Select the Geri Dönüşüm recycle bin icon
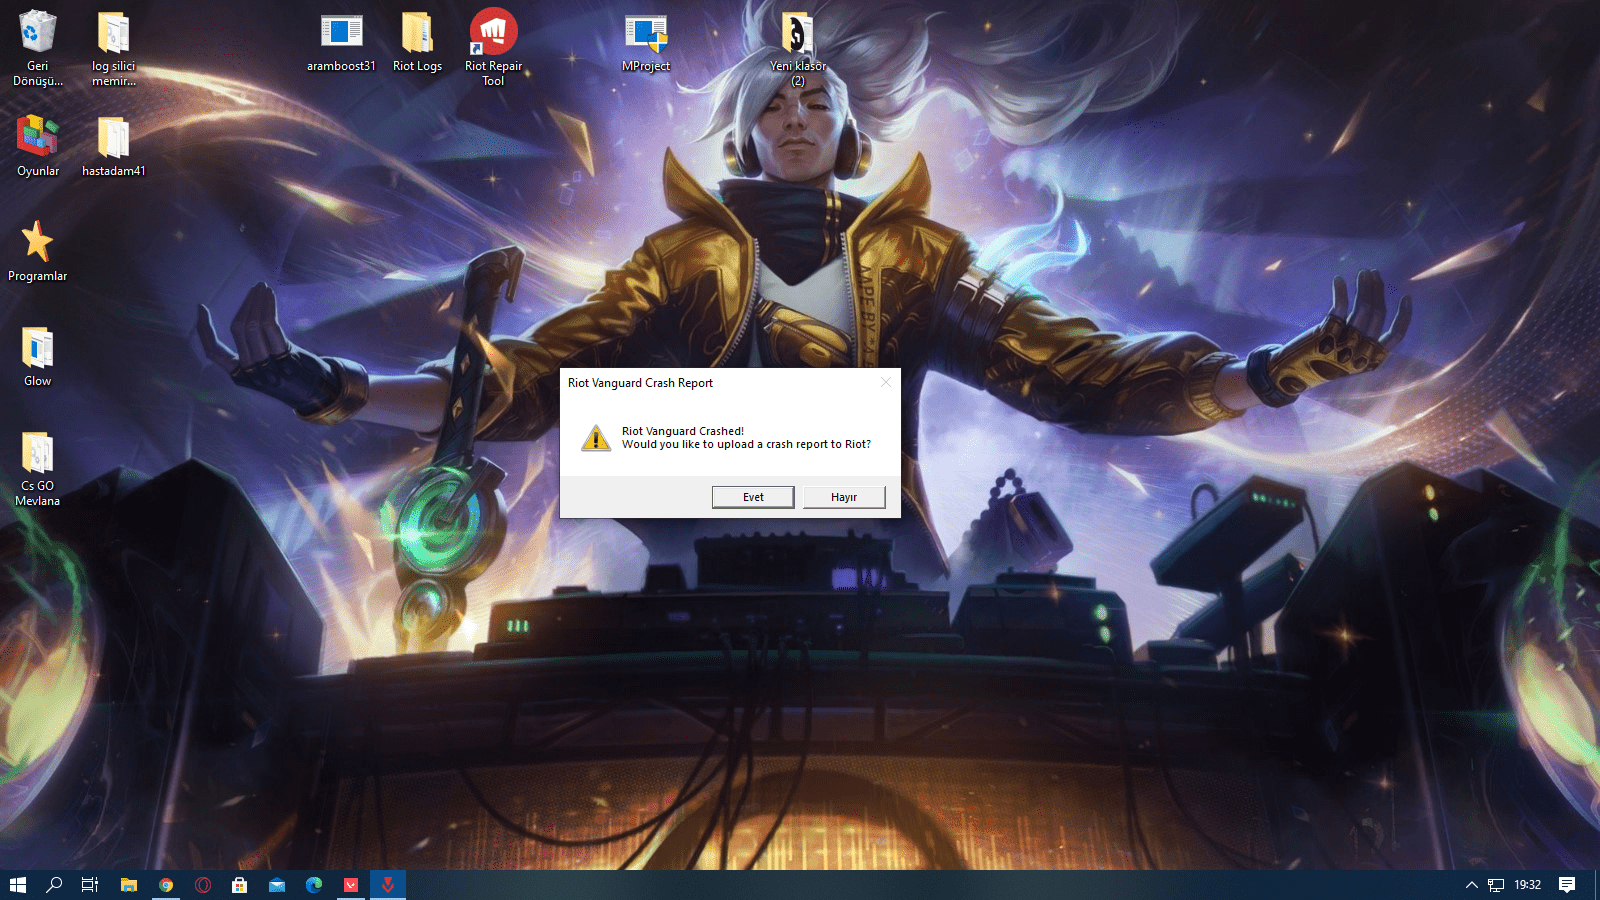The height and width of the screenshot is (900, 1600). 38,49
